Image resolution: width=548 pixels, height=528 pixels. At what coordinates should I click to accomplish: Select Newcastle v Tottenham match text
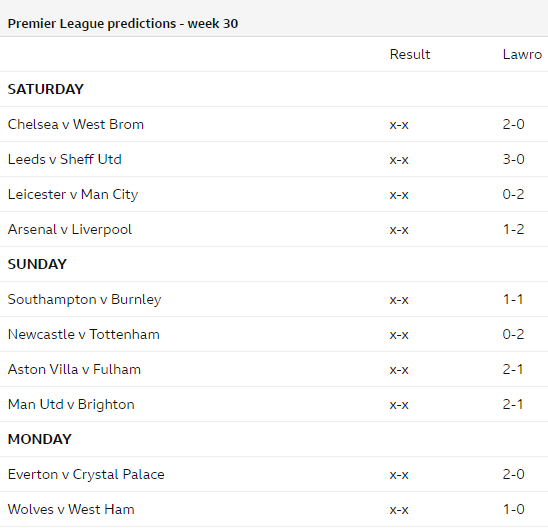point(84,334)
